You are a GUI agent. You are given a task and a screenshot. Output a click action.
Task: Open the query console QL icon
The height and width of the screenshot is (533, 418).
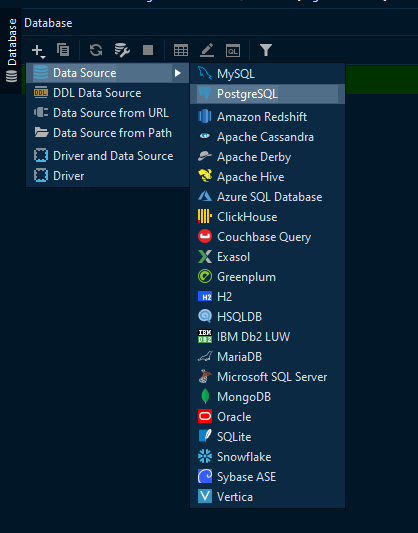[233, 50]
